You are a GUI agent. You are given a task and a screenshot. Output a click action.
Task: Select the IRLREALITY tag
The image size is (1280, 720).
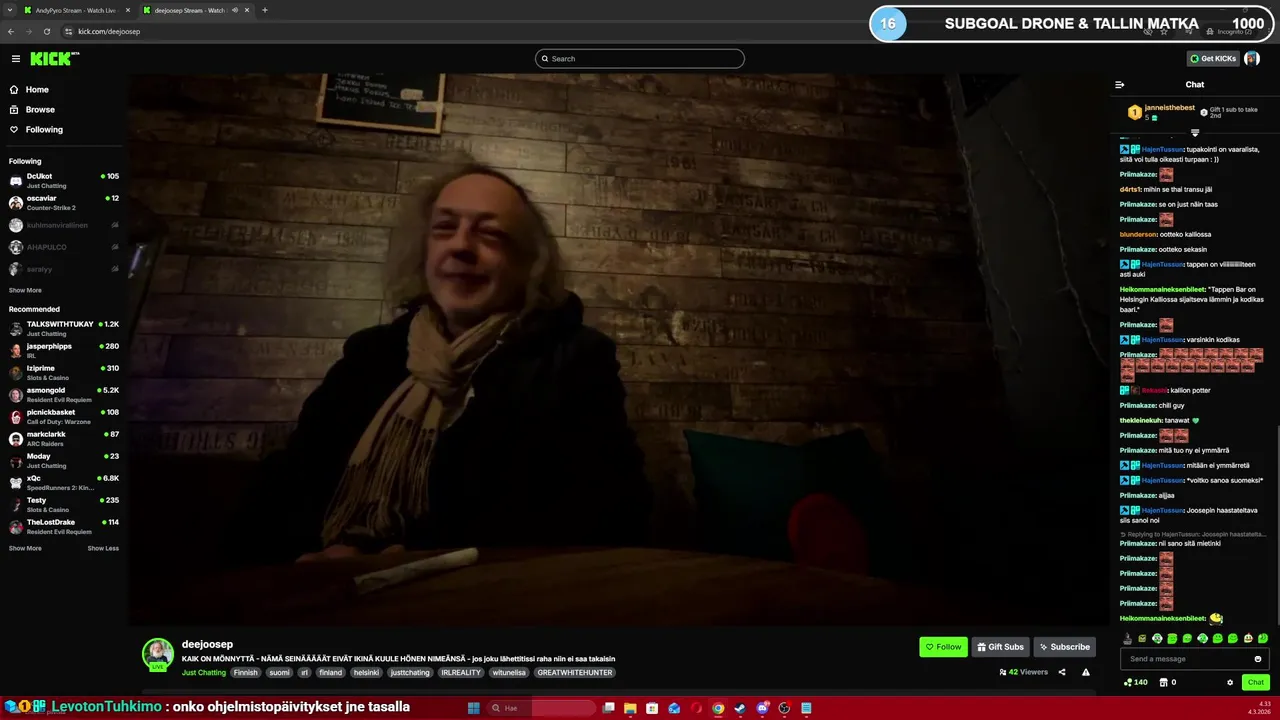(461, 673)
